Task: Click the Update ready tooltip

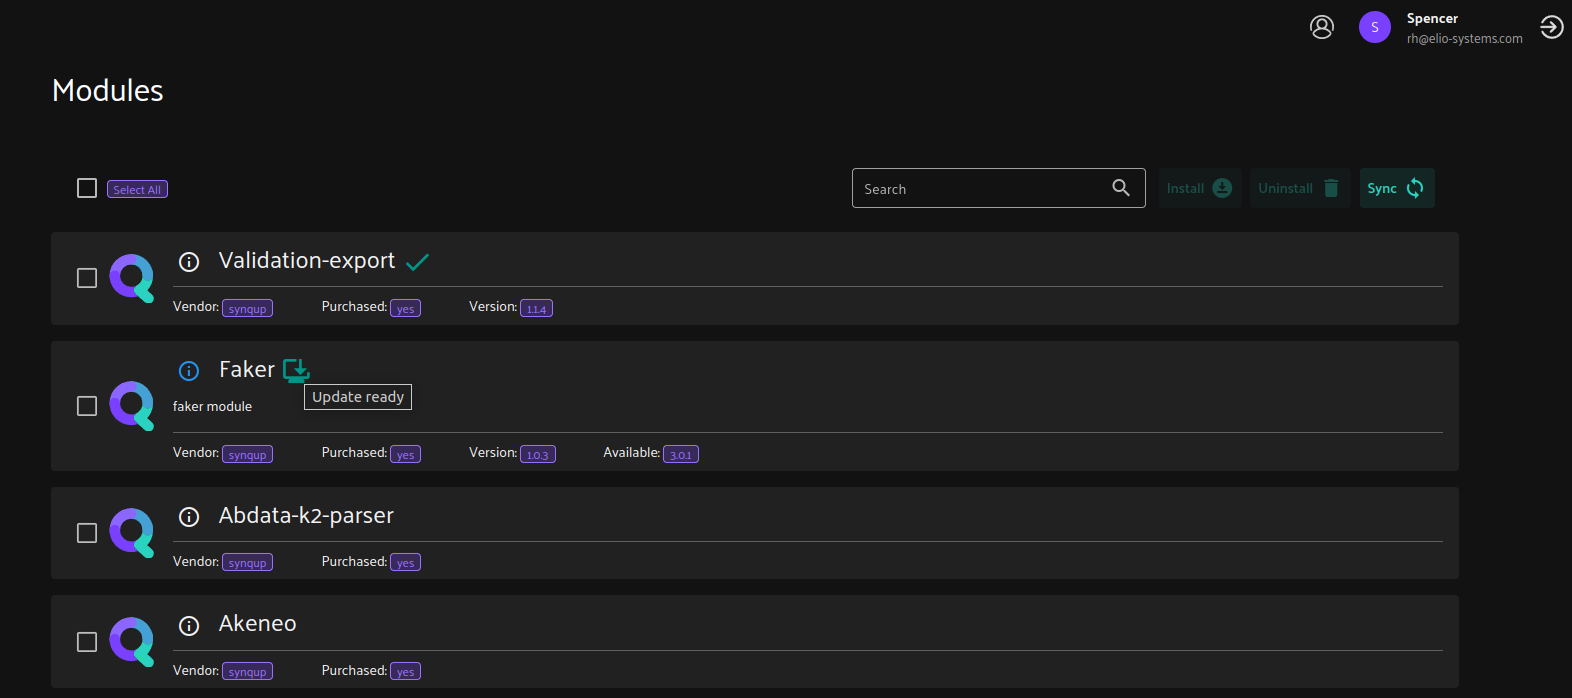Action: click(x=358, y=397)
